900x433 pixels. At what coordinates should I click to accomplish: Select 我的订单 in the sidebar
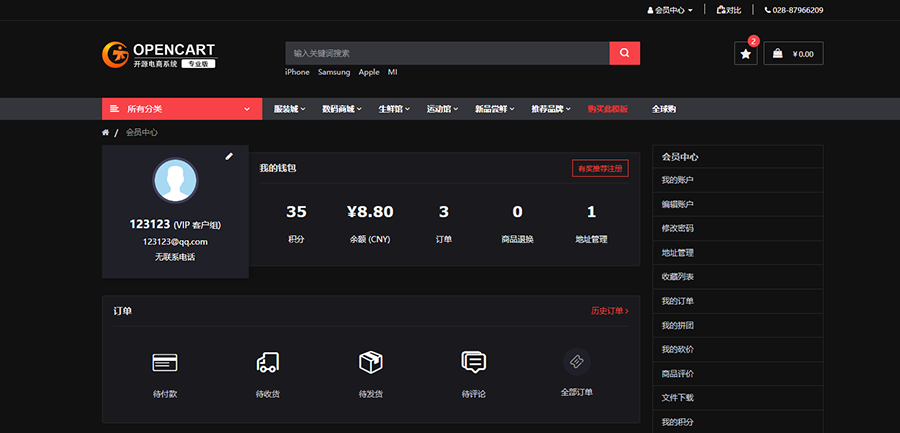click(738, 300)
